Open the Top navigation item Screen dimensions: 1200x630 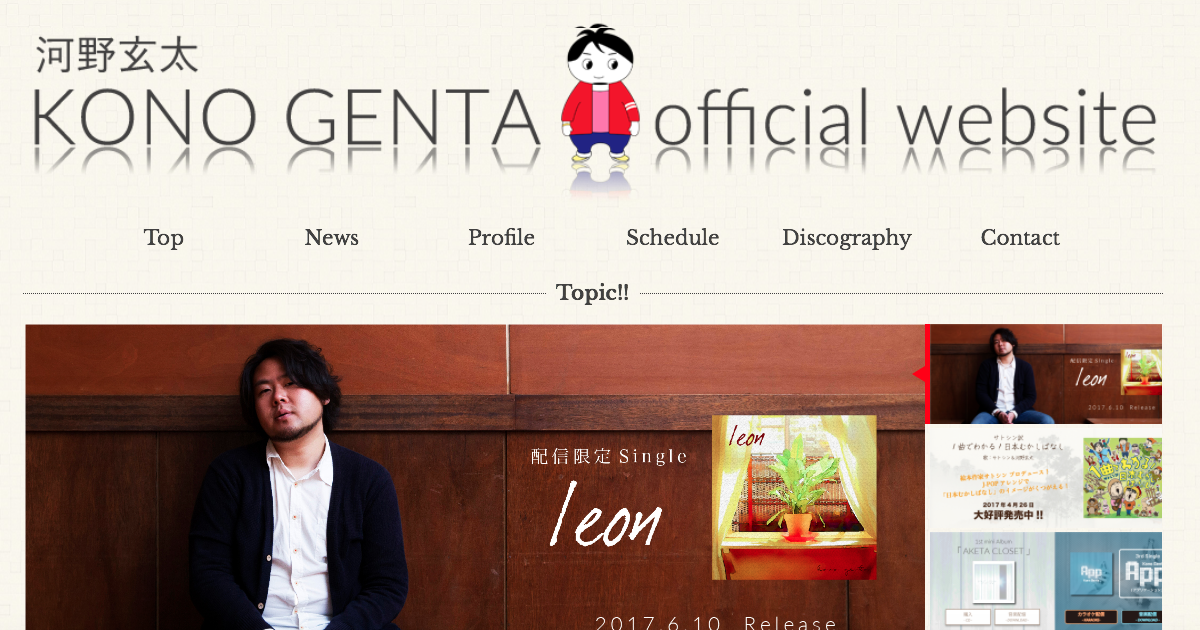coord(163,238)
